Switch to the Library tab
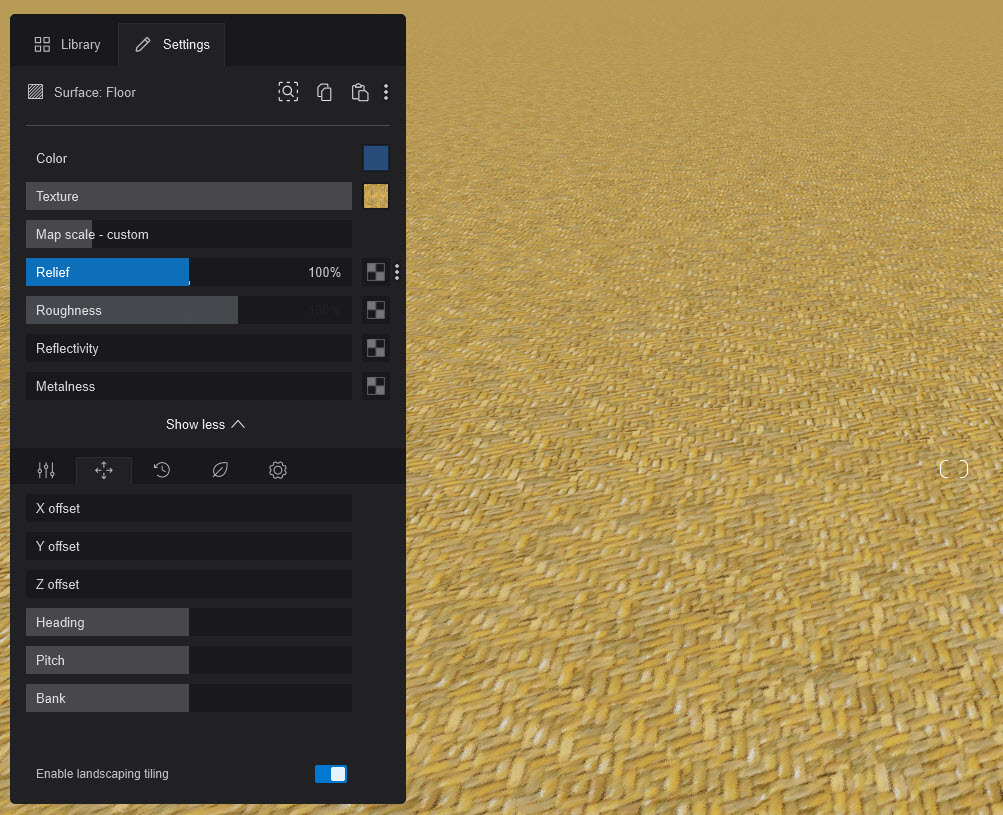Image resolution: width=1003 pixels, height=815 pixels. coord(66,44)
